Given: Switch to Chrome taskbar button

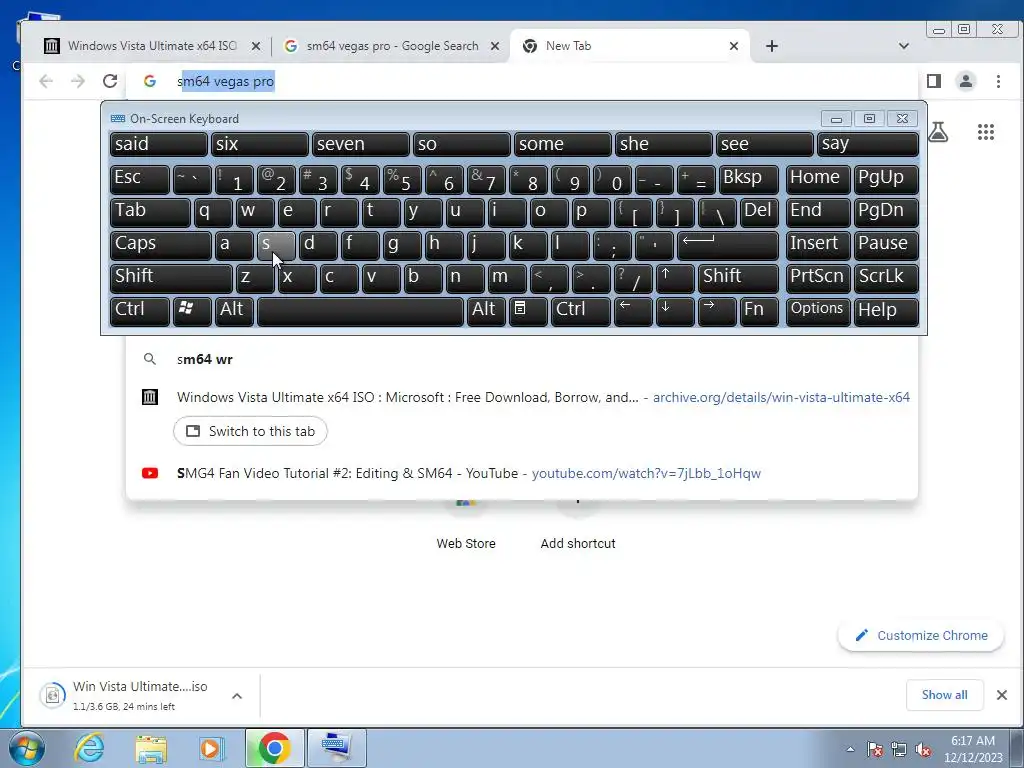Looking at the screenshot, I should coord(274,748).
